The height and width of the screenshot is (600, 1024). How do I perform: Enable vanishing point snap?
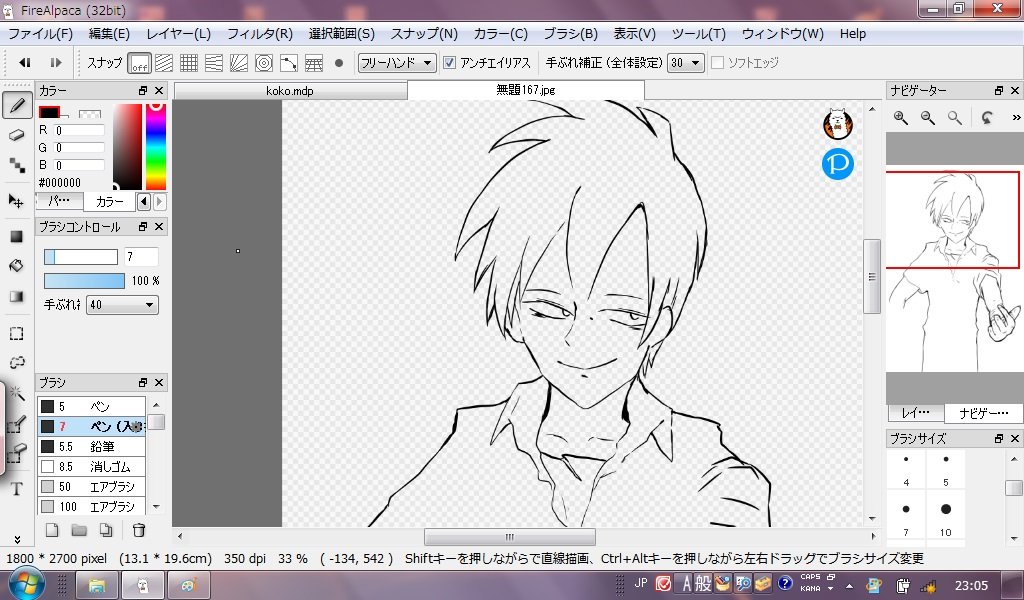tap(214, 63)
